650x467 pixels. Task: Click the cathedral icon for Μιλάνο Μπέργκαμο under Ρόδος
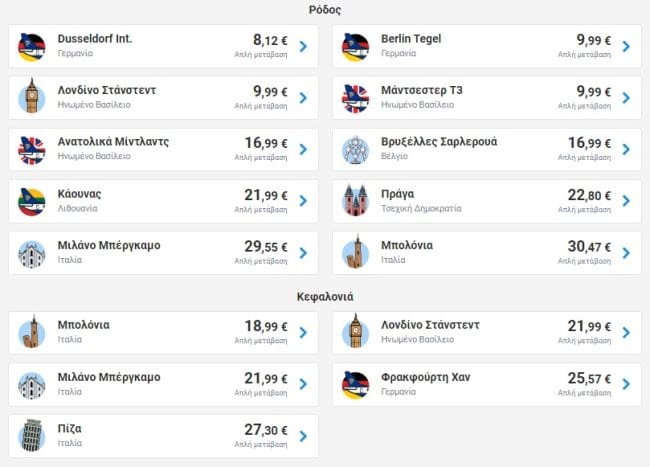[x=32, y=253]
